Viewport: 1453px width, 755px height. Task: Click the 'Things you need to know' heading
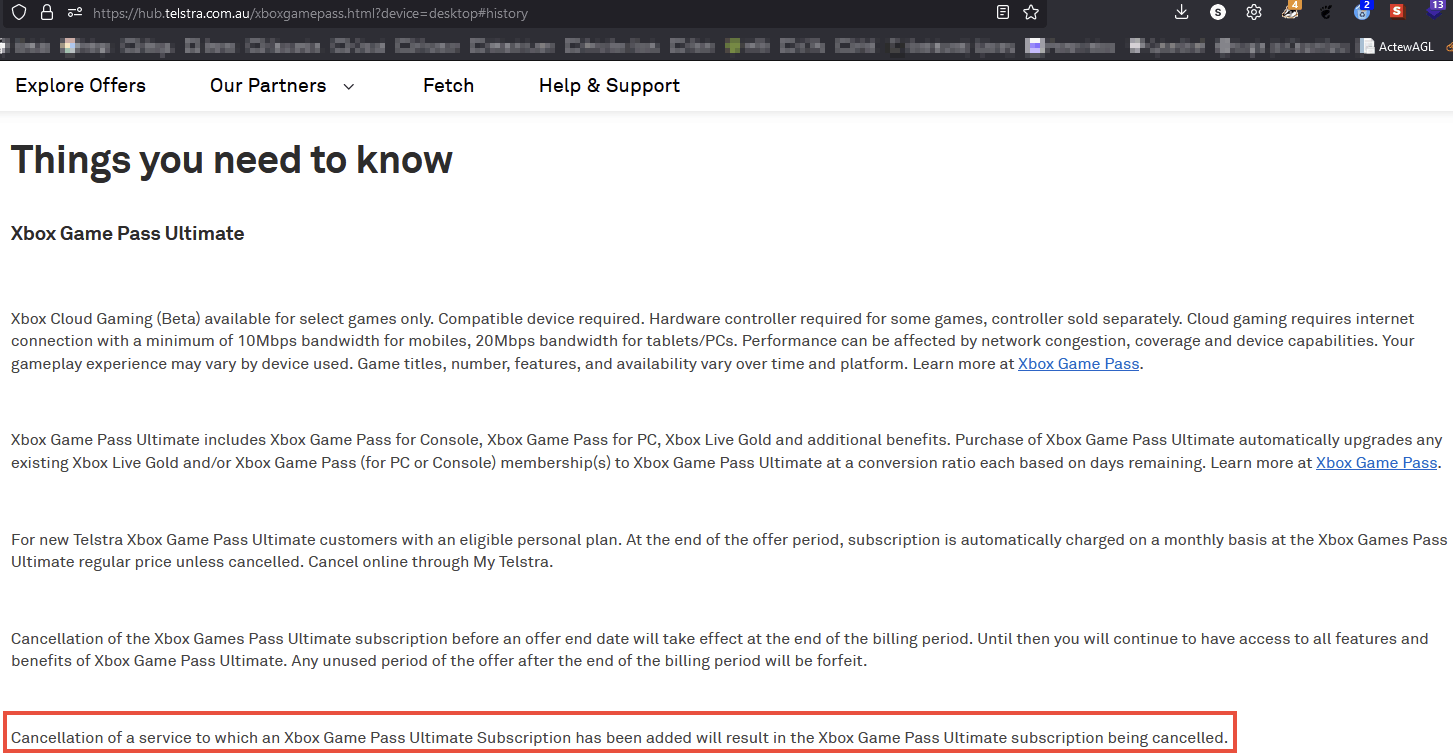232,160
